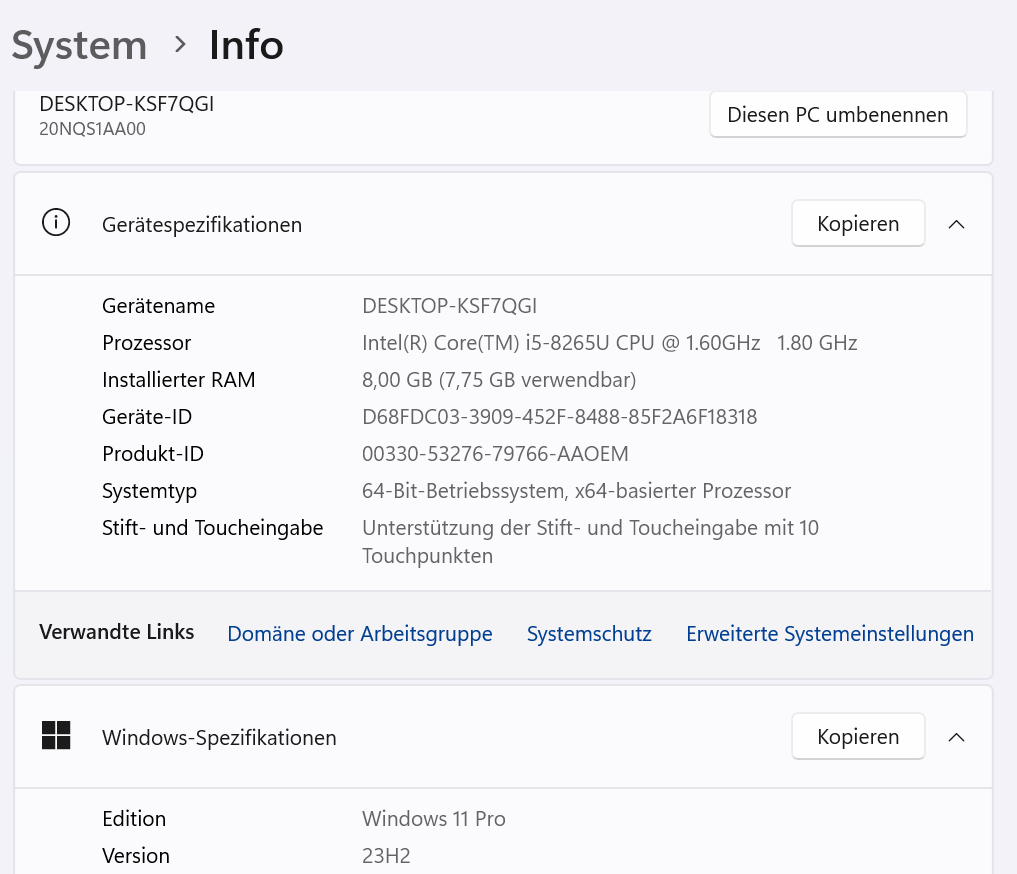Copy the Gerätespezifikationen with Kopieren
Screen dimensions: 1017x874
858,223
